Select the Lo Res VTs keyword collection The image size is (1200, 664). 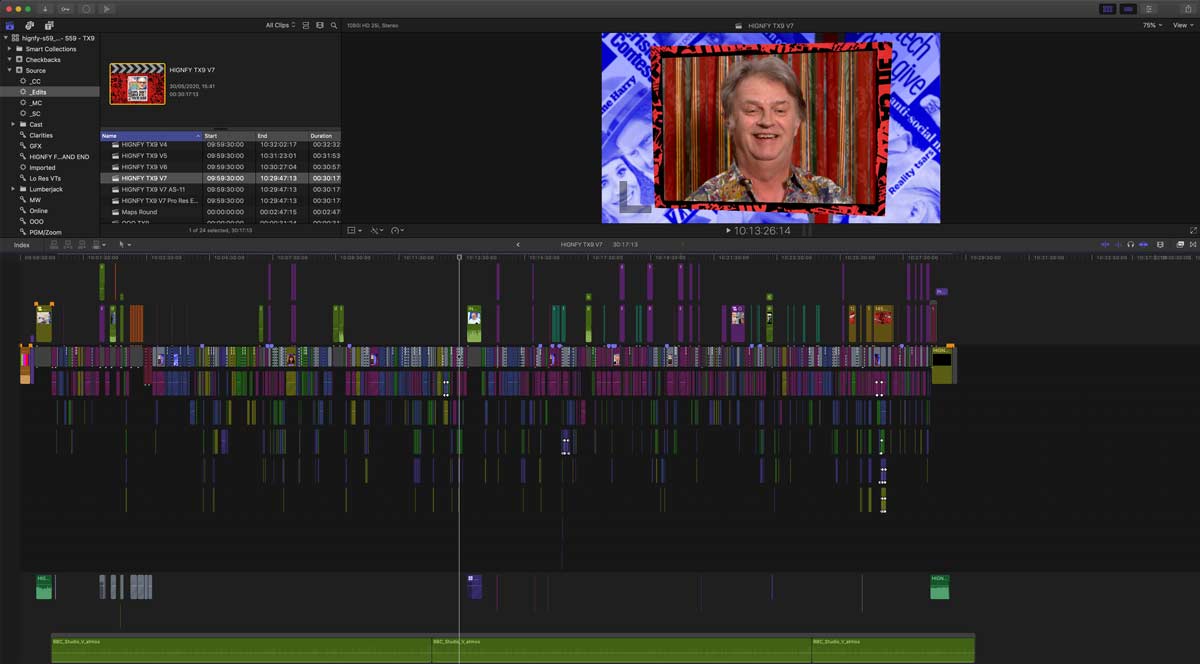coord(50,178)
